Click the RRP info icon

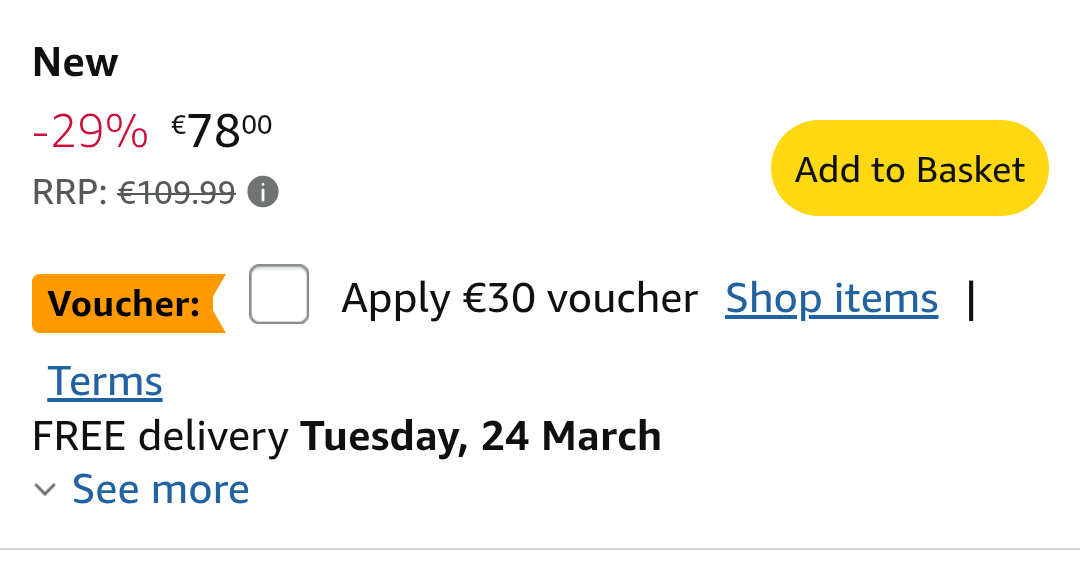click(x=263, y=192)
